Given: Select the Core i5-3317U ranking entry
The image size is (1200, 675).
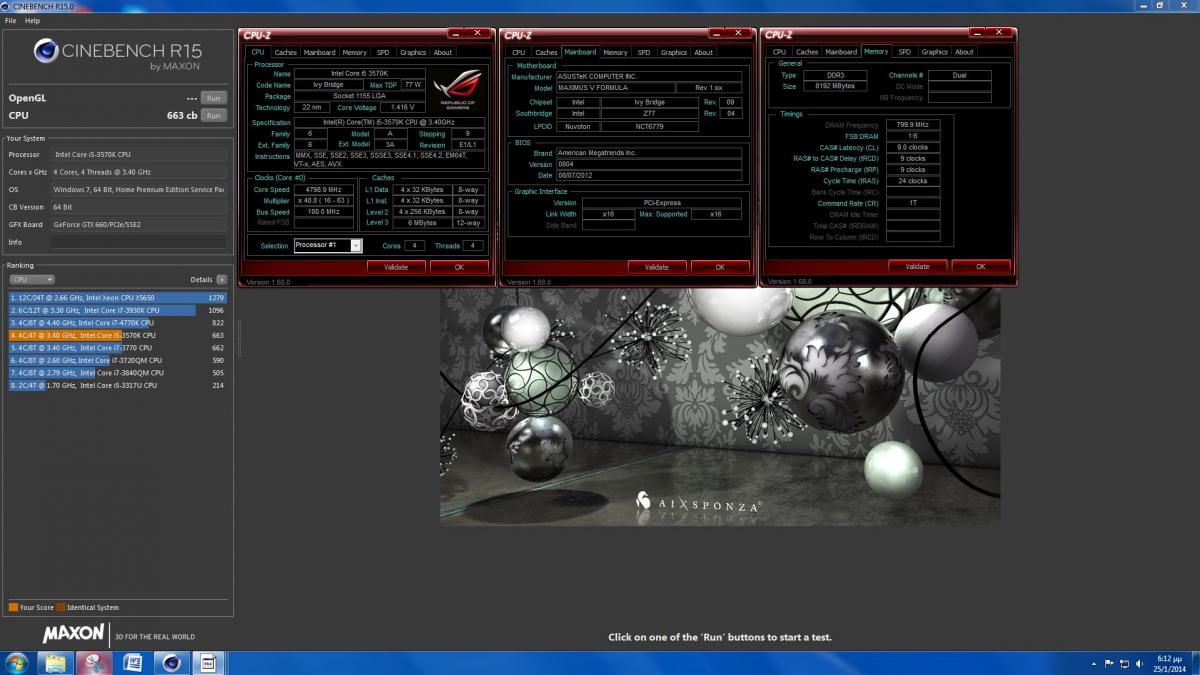Looking at the screenshot, I should point(118,385).
